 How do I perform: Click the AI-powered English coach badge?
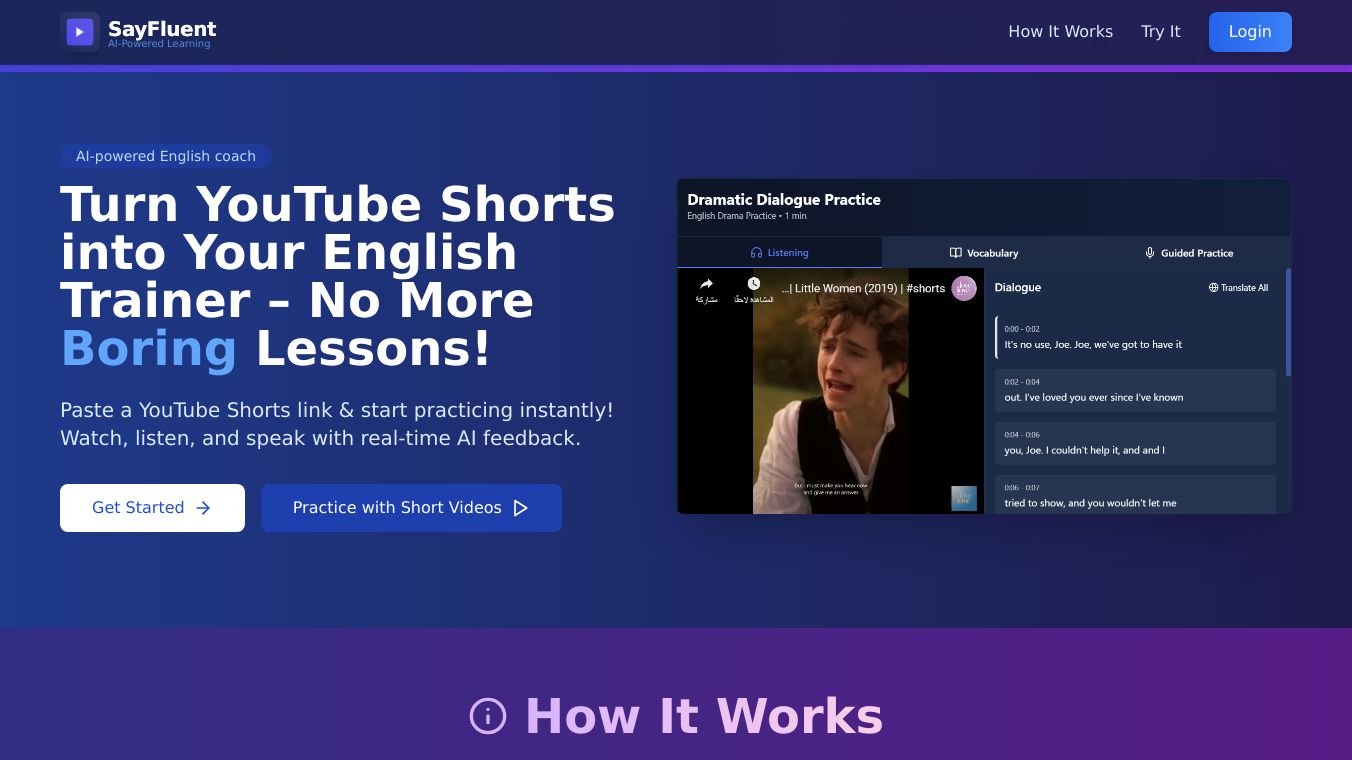[x=166, y=156]
